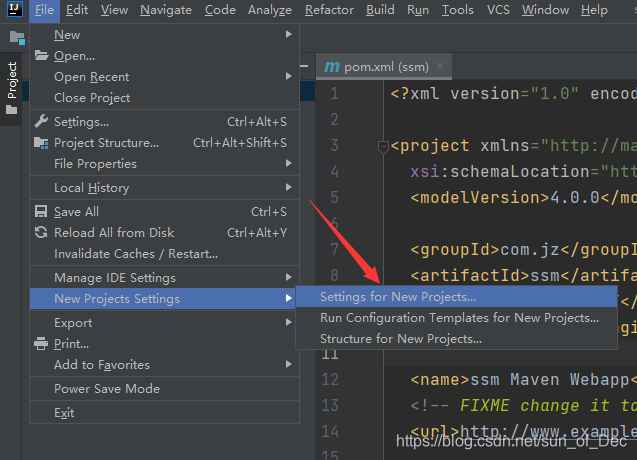Open the Navigate menu

tap(166, 10)
